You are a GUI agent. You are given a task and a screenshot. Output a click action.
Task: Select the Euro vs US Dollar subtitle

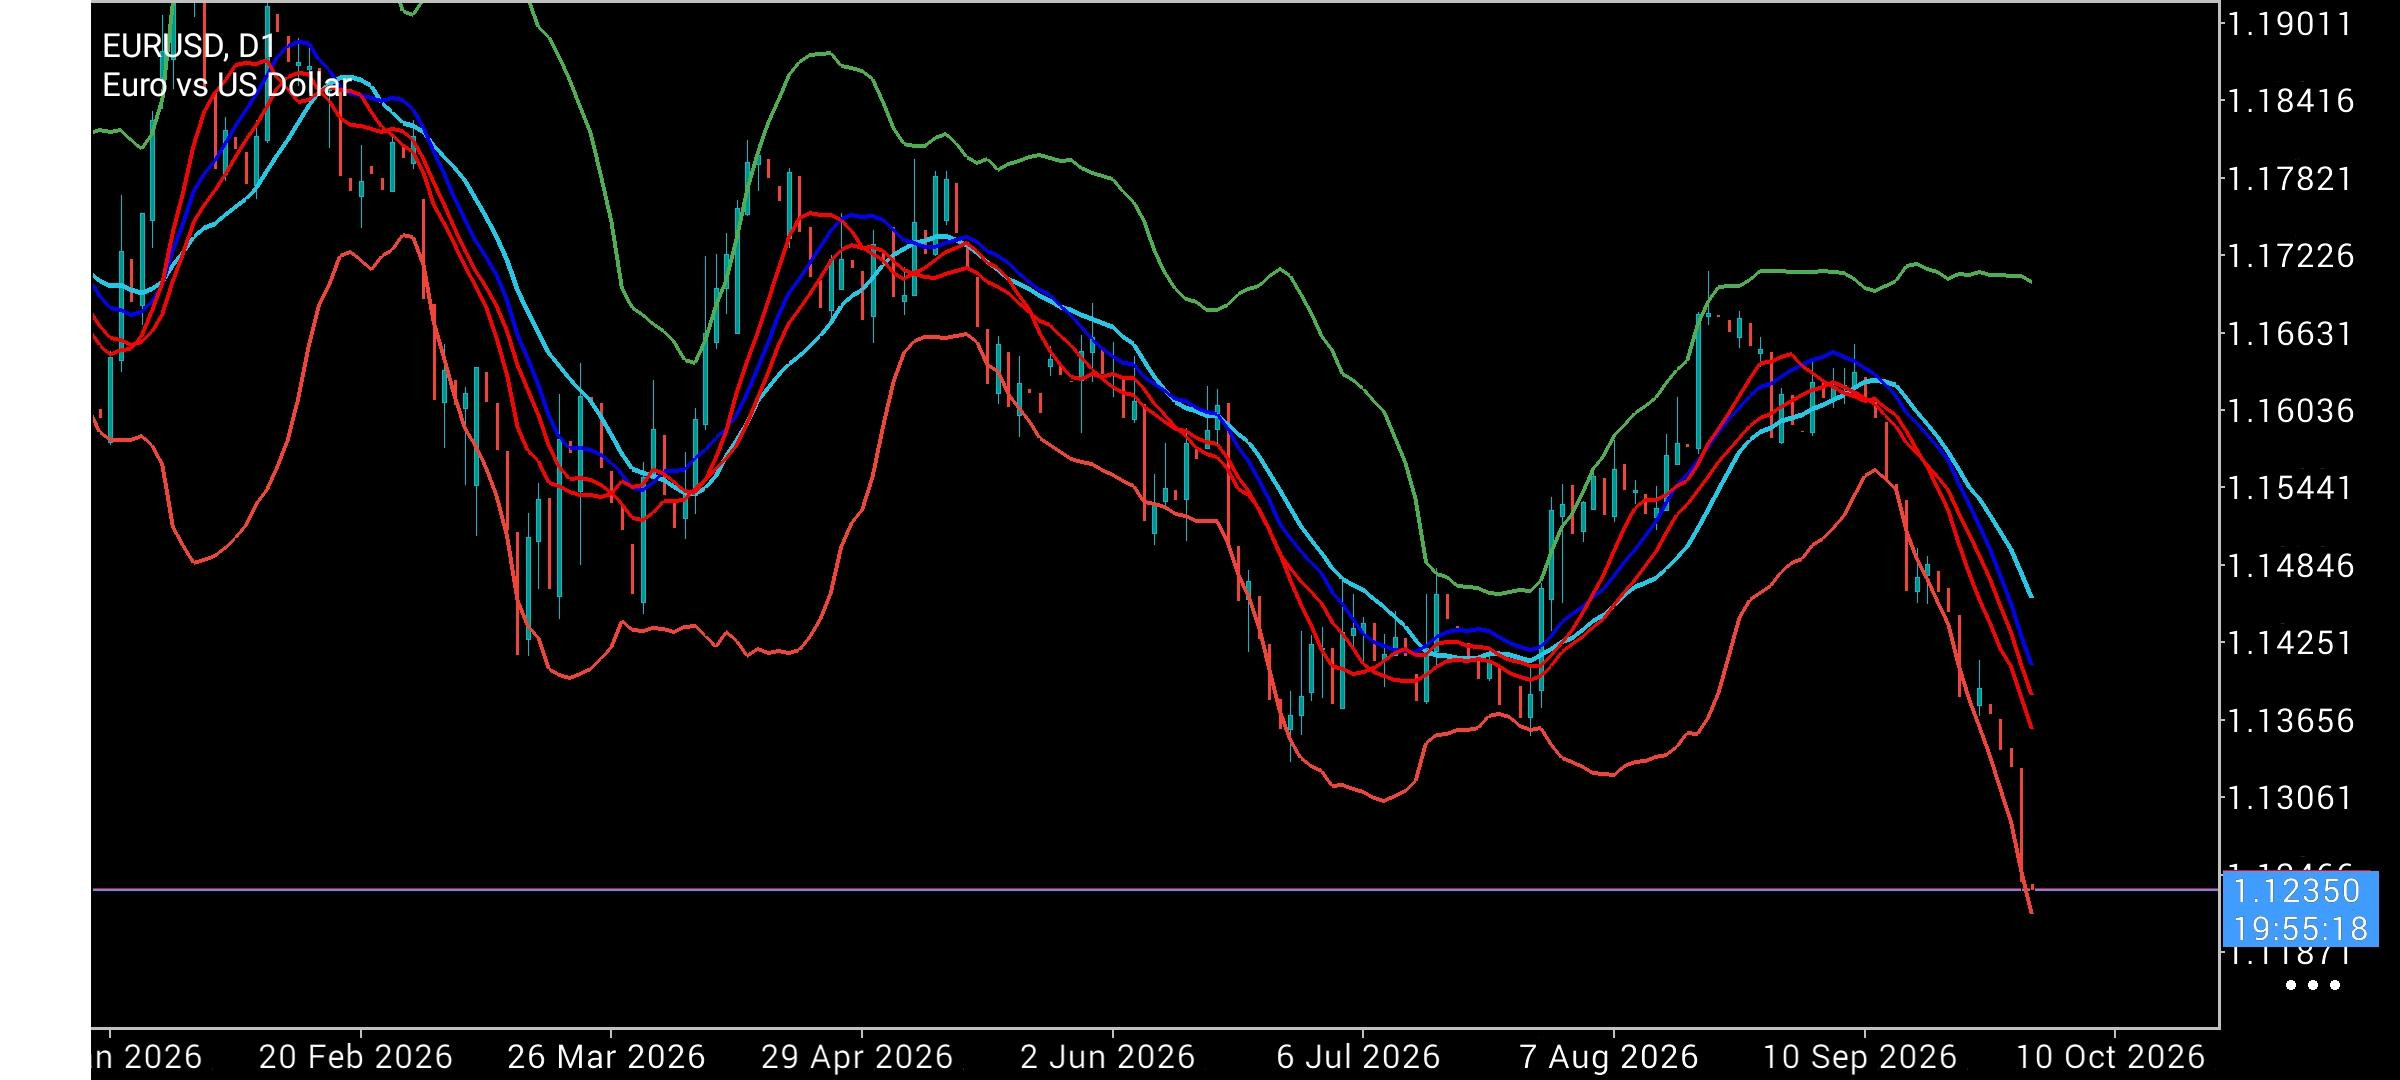pyautogui.click(x=227, y=85)
